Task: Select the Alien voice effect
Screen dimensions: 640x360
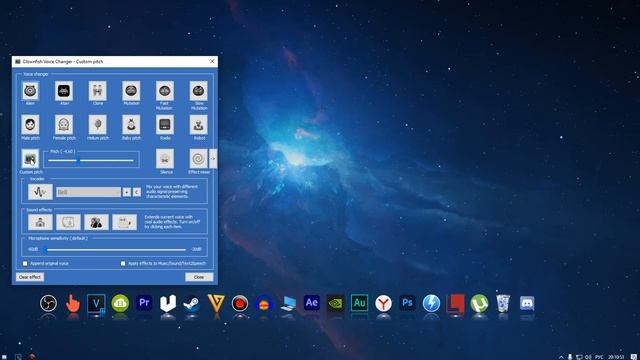Action: click(30, 91)
